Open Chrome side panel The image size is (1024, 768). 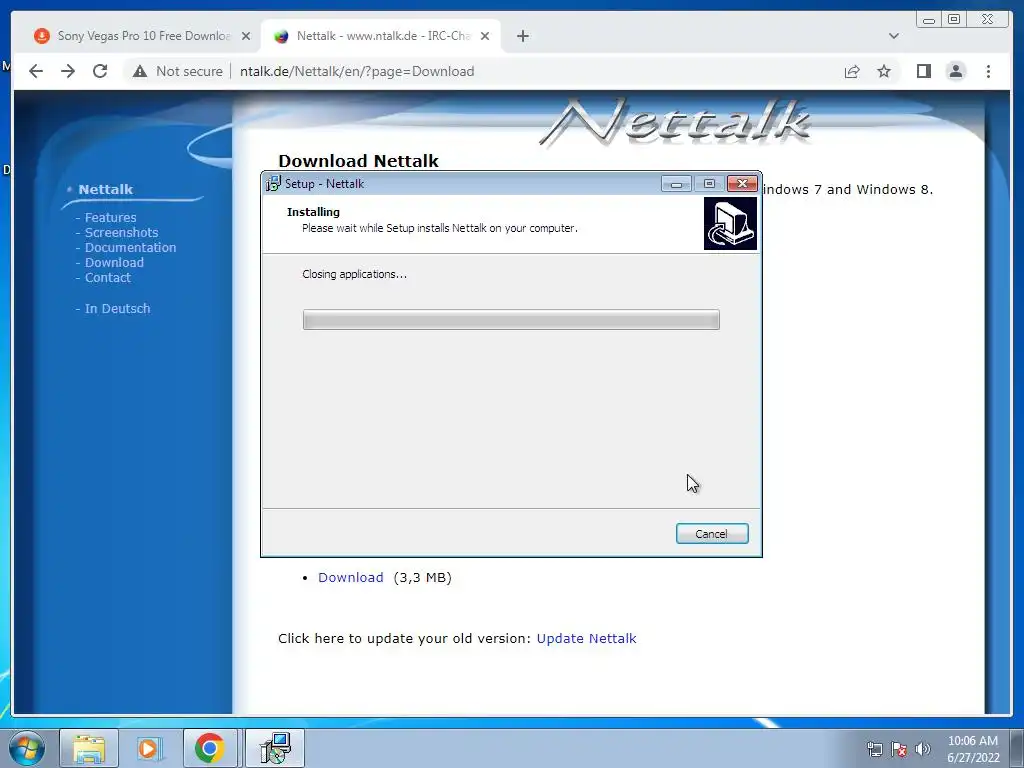[x=923, y=71]
